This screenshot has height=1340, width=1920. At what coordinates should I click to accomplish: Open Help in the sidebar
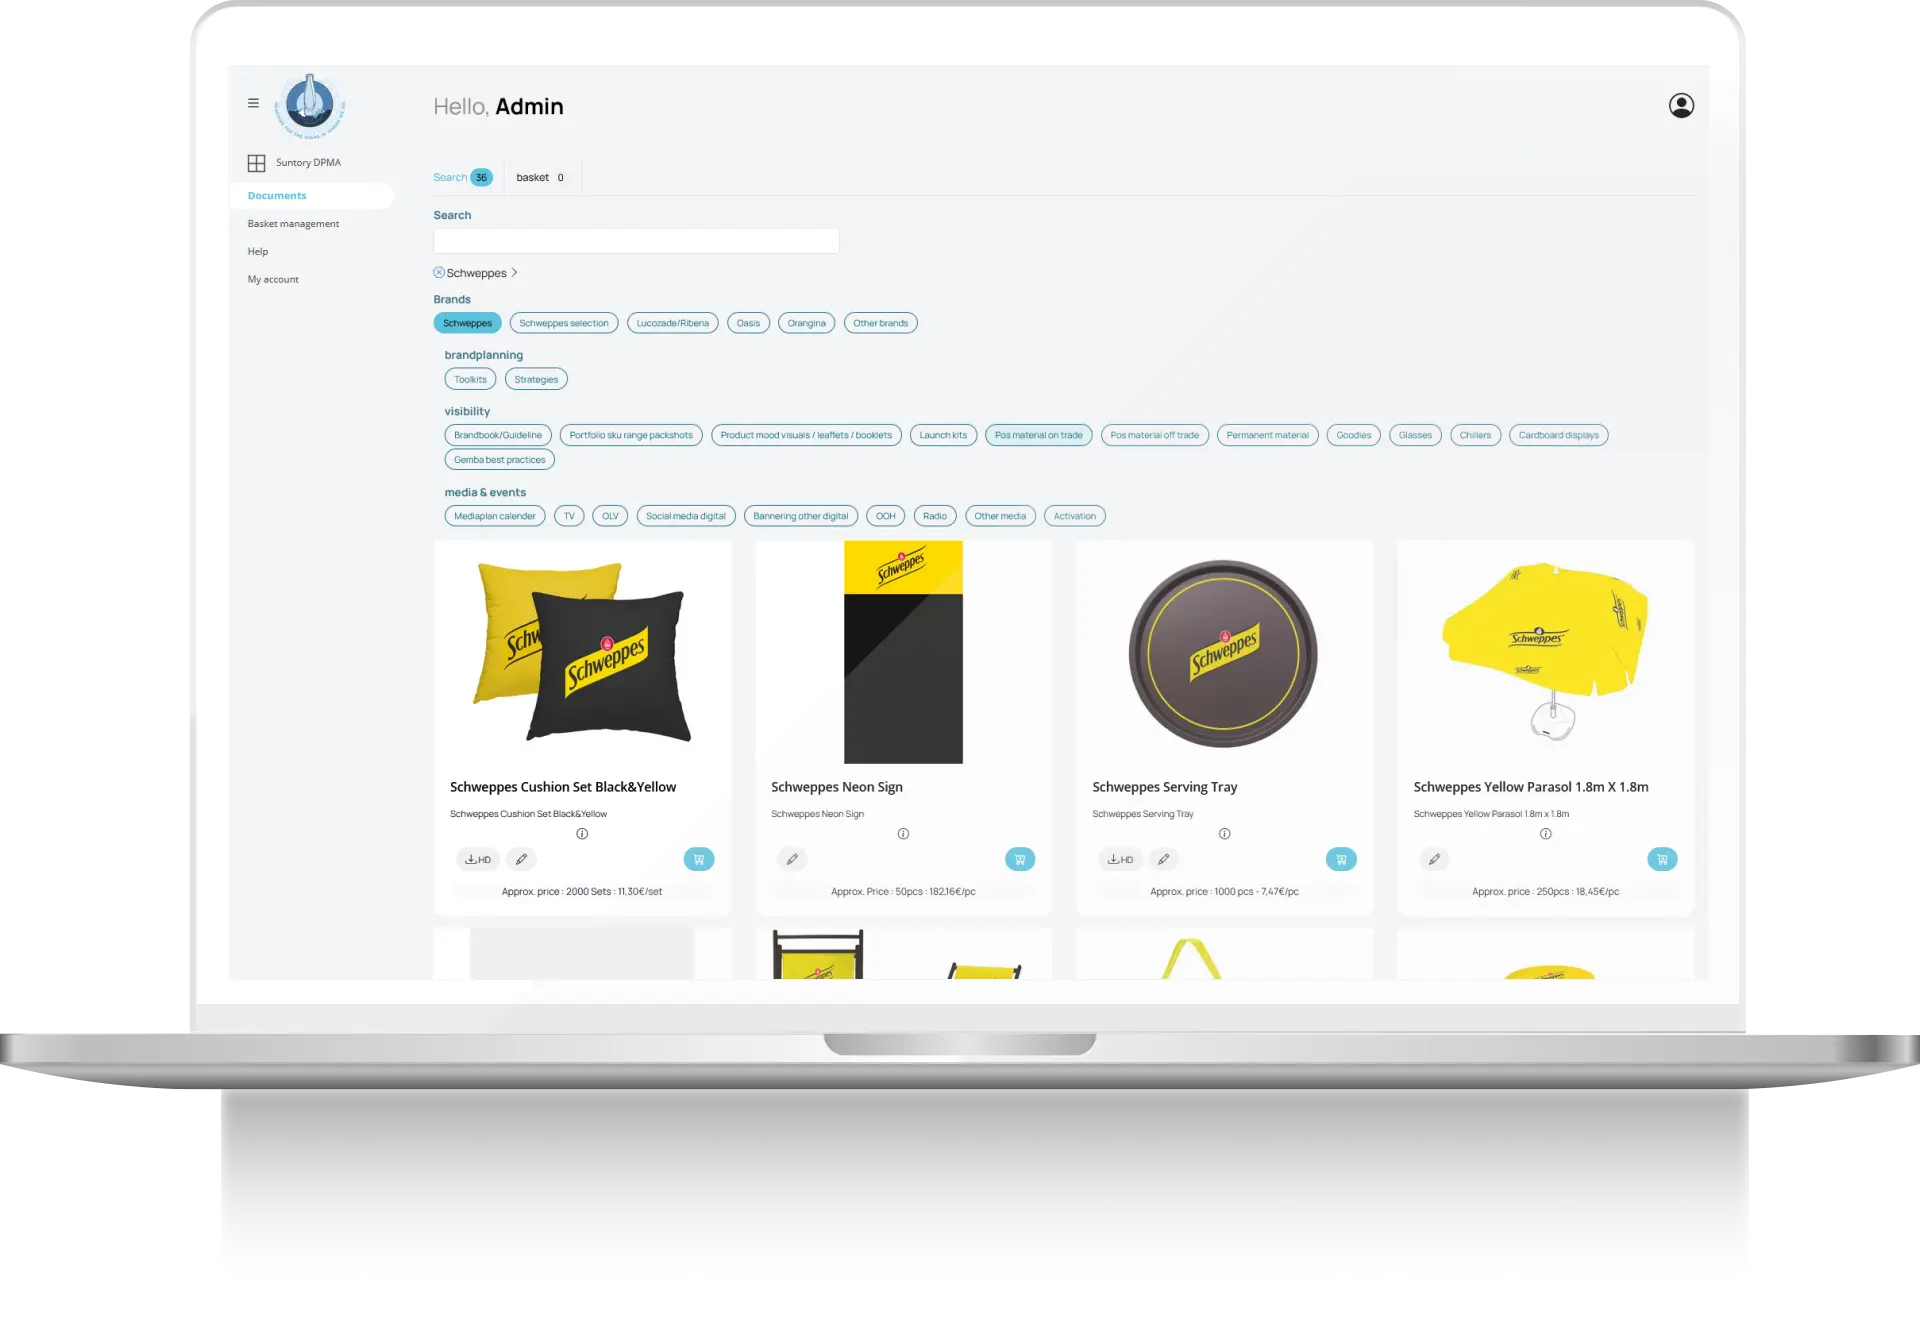point(258,251)
